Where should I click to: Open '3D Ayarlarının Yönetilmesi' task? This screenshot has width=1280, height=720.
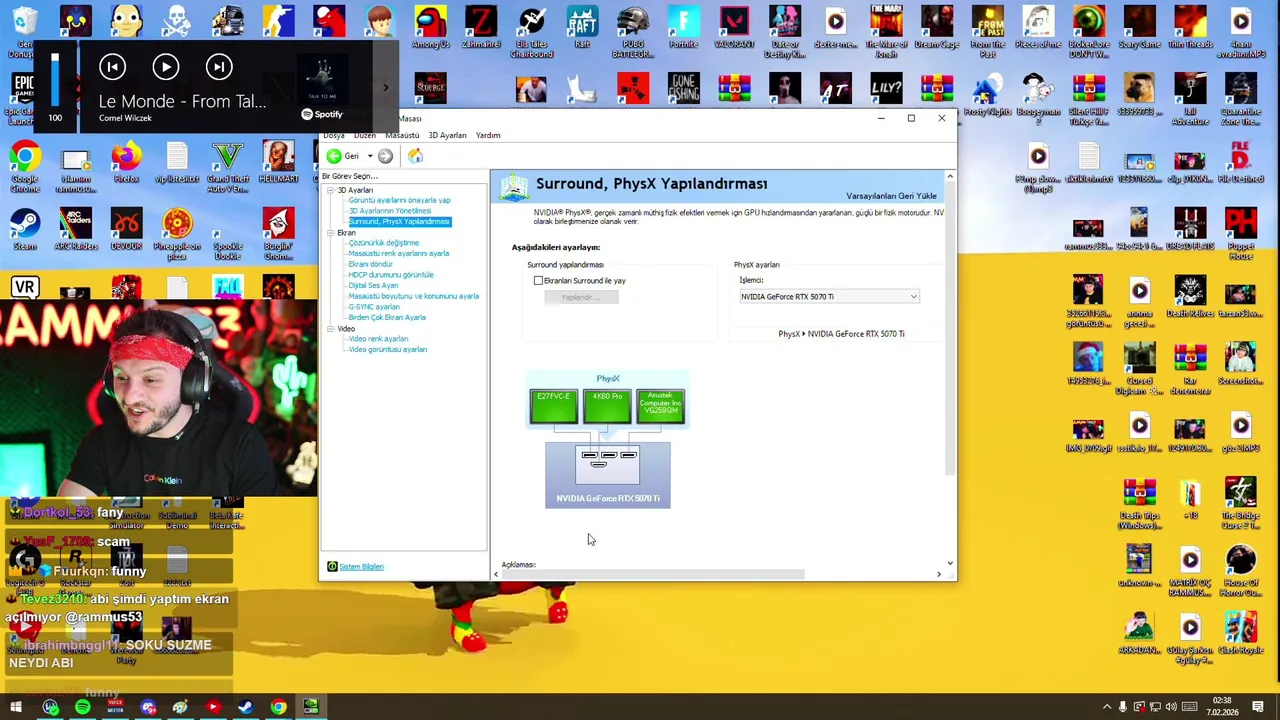[x=390, y=211]
